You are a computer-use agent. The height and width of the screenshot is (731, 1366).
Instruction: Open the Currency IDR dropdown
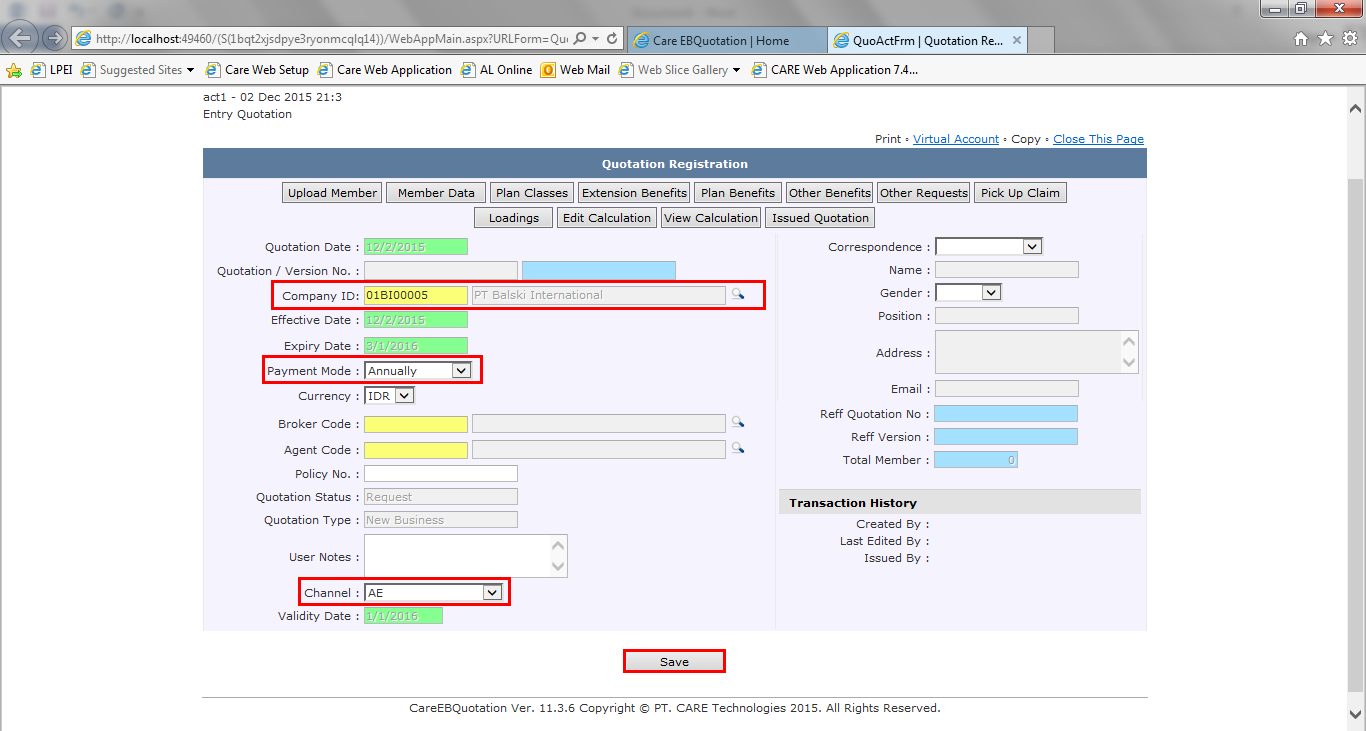(x=403, y=396)
